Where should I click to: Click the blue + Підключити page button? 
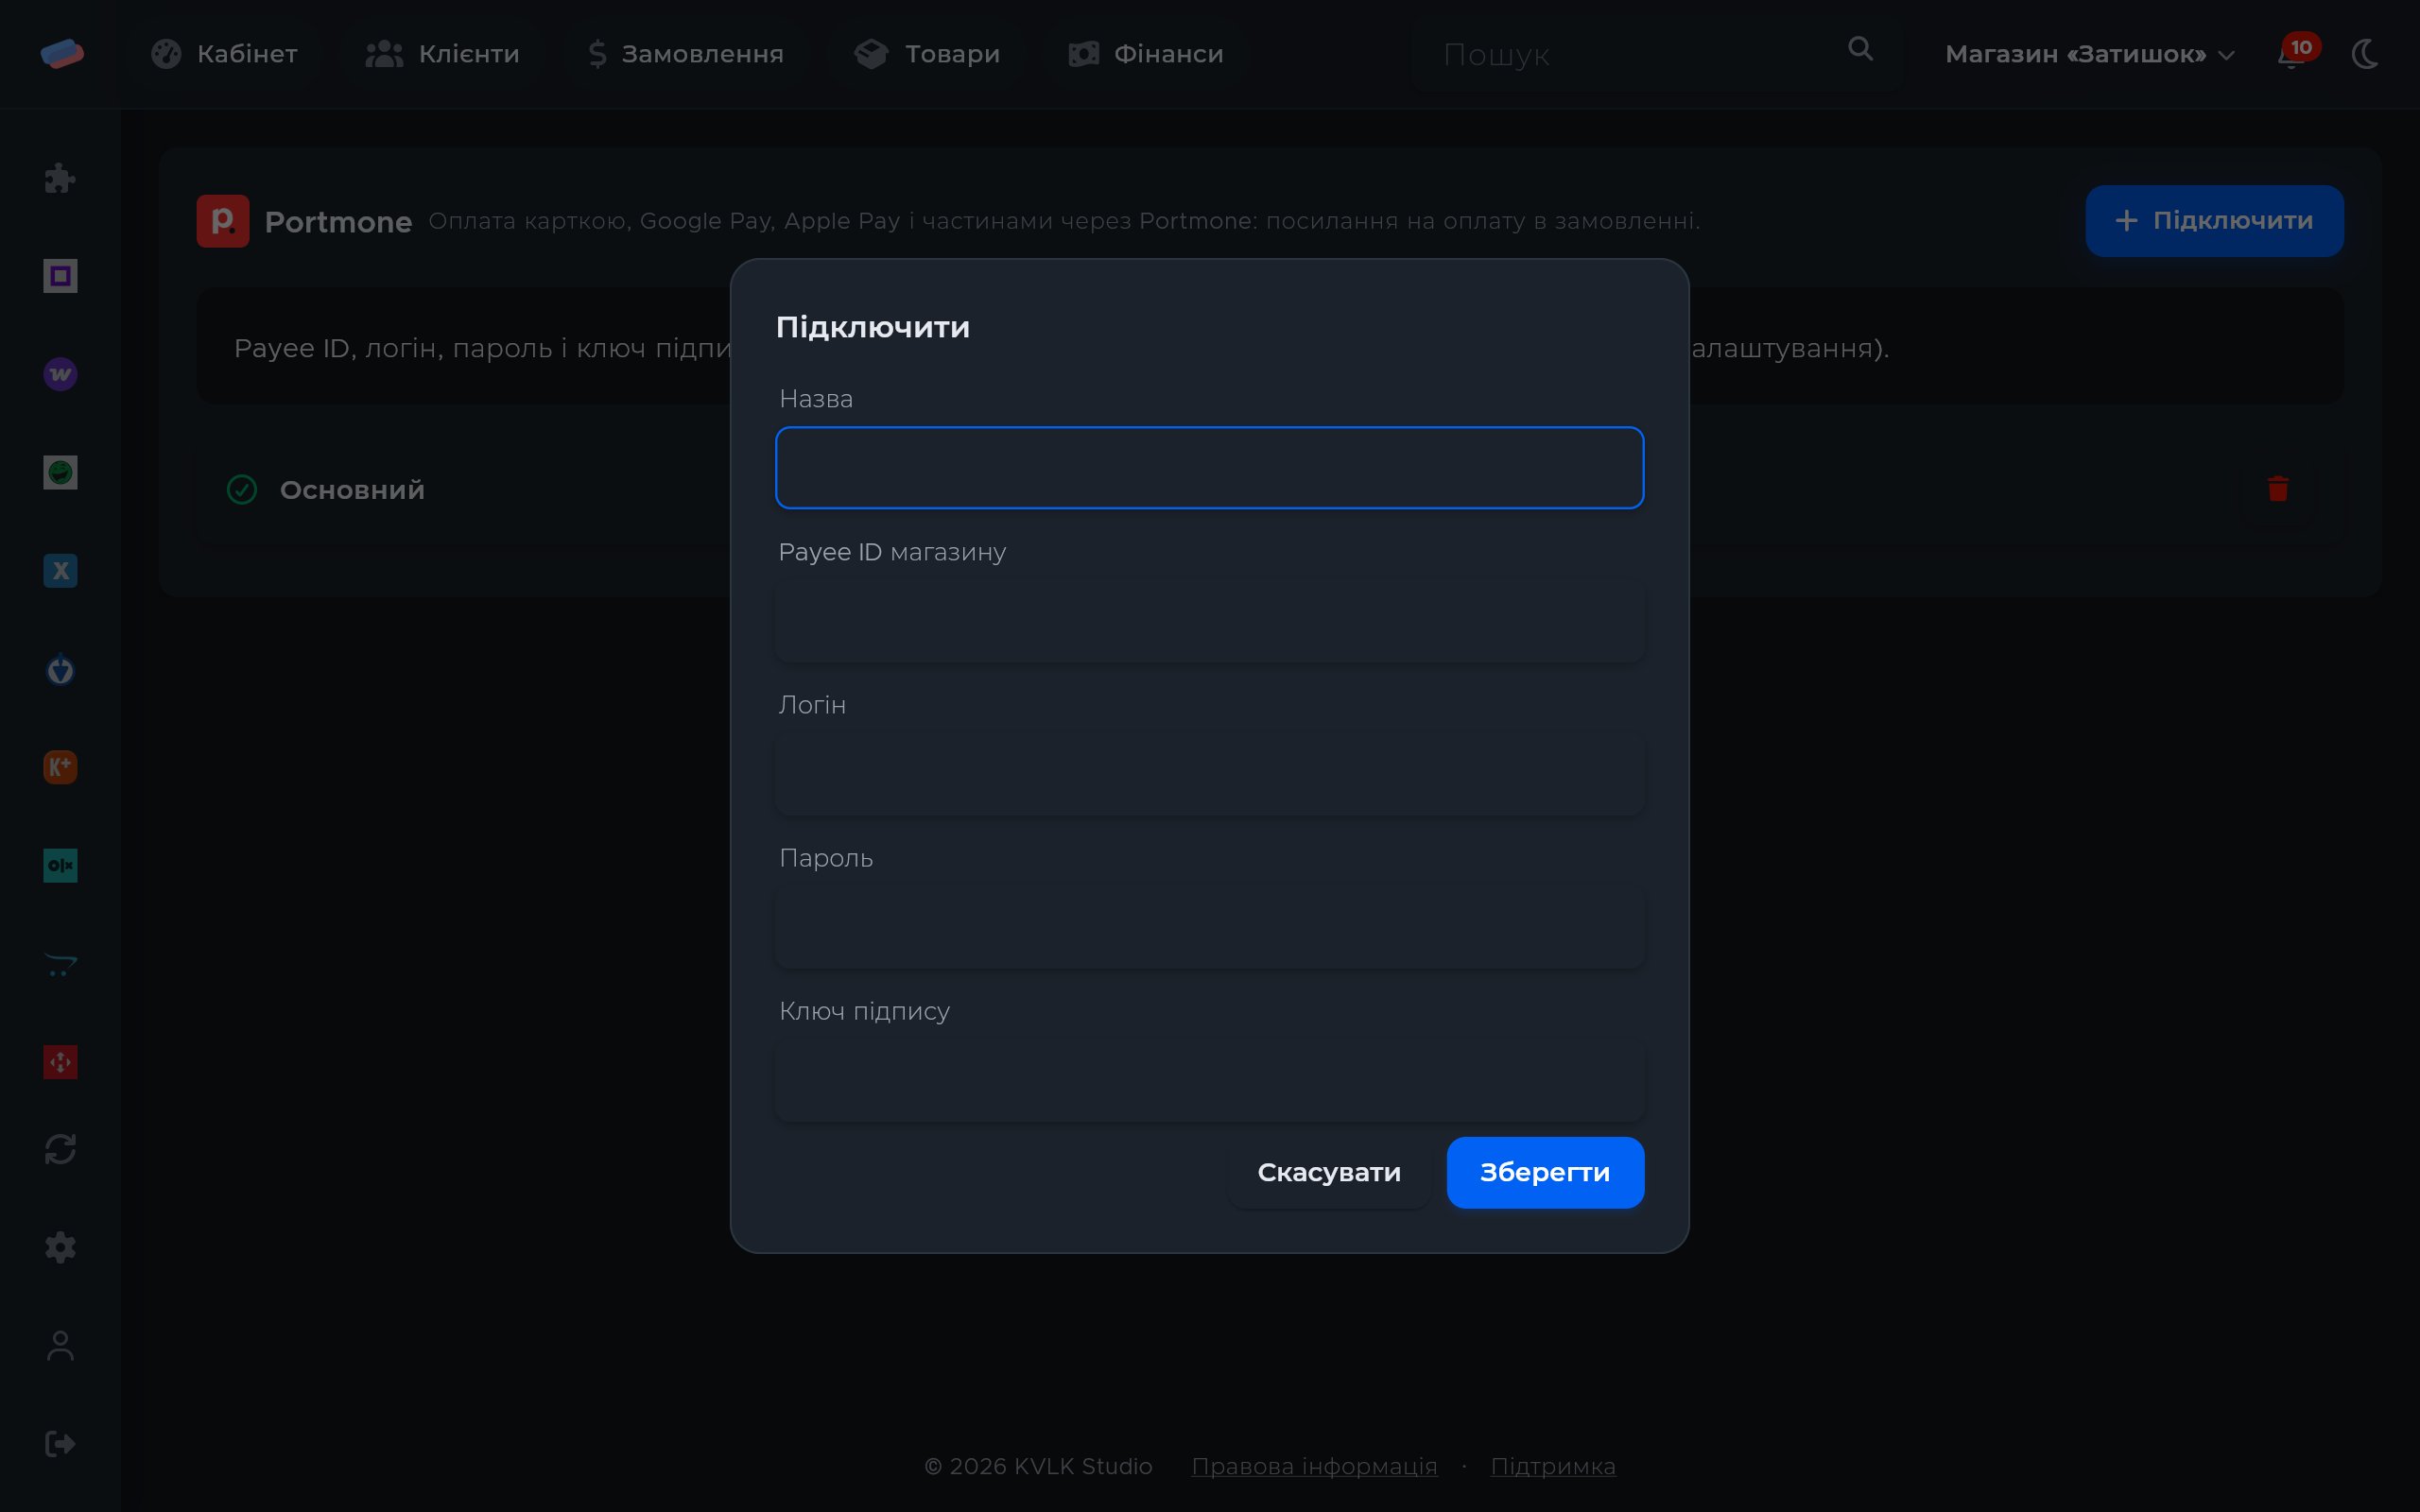pos(2214,220)
